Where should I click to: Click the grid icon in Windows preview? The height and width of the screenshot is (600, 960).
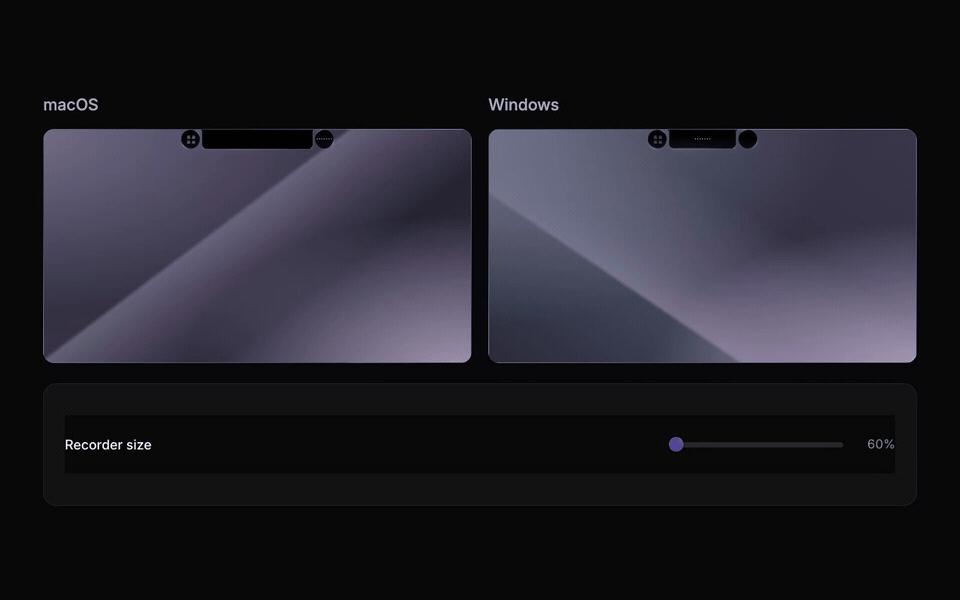(657, 139)
